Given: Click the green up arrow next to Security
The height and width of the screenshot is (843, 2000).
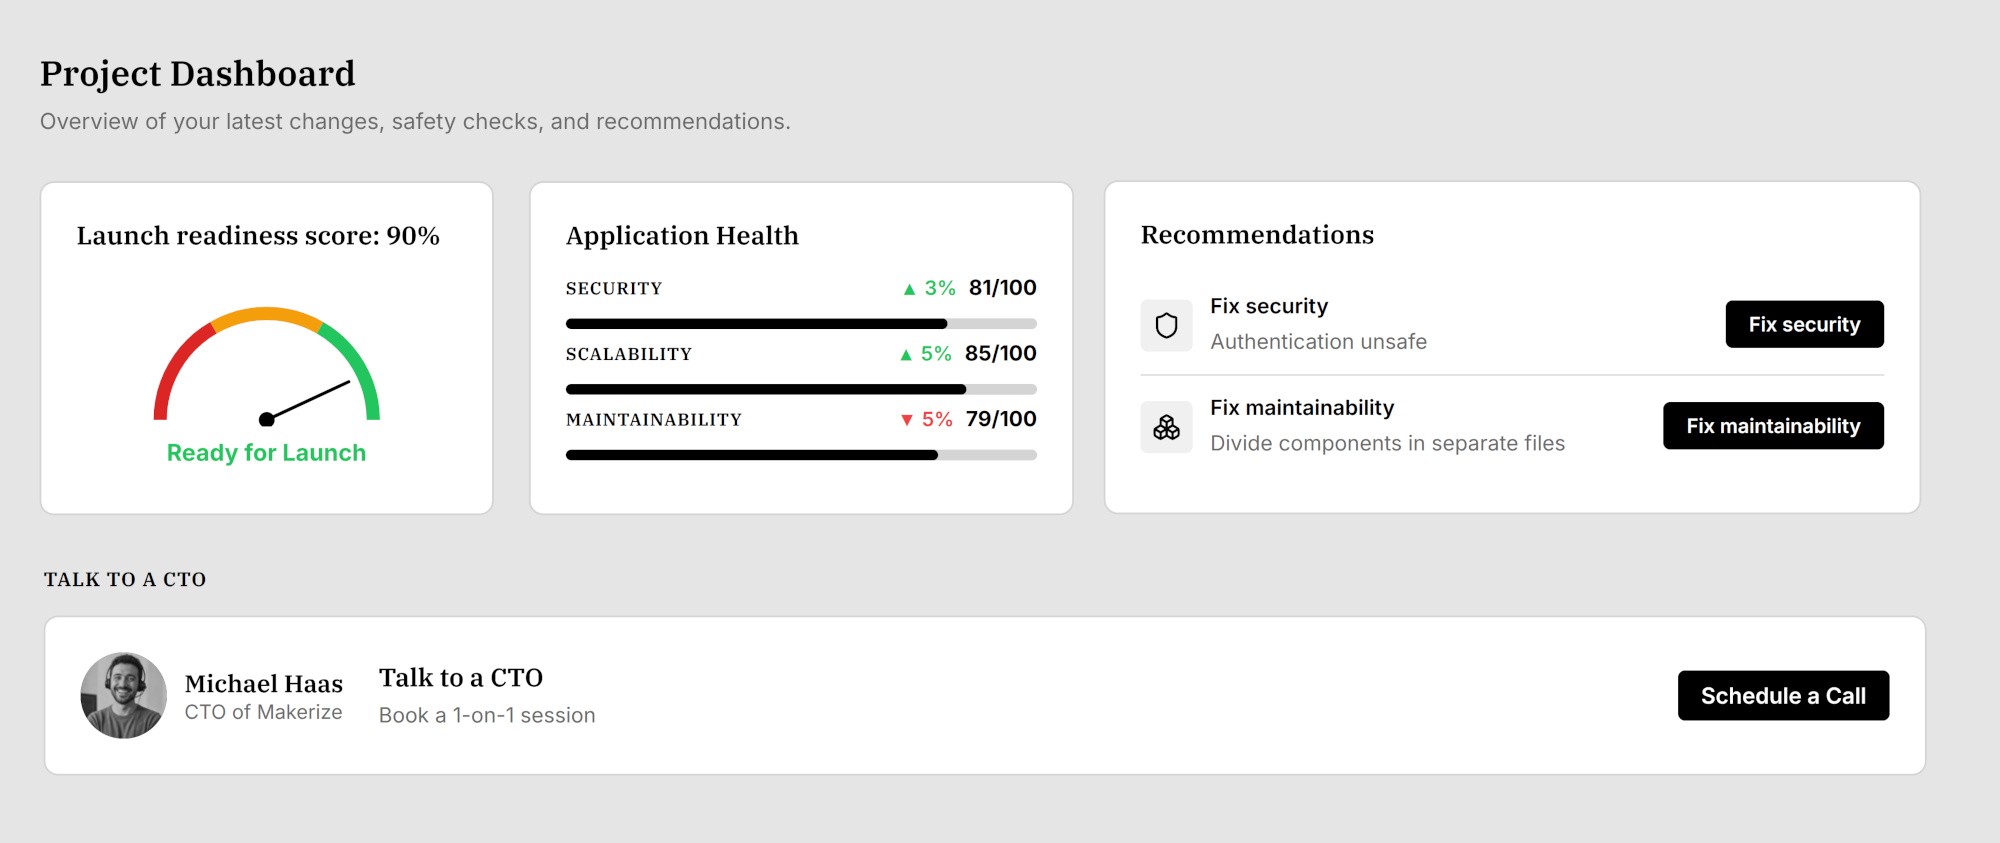Looking at the screenshot, I should (x=909, y=289).
